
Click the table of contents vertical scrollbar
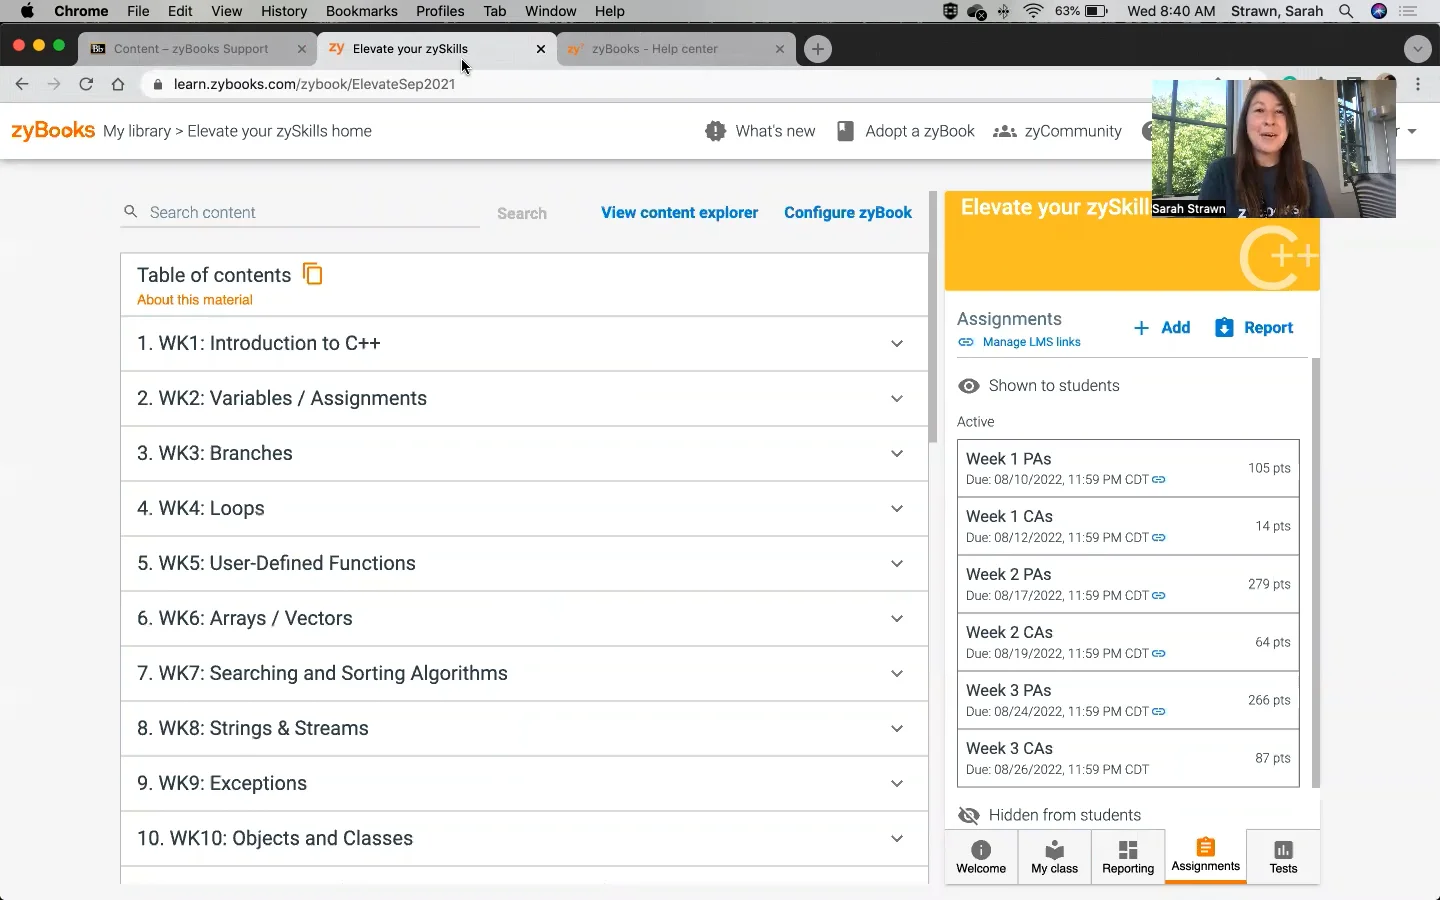933,318
